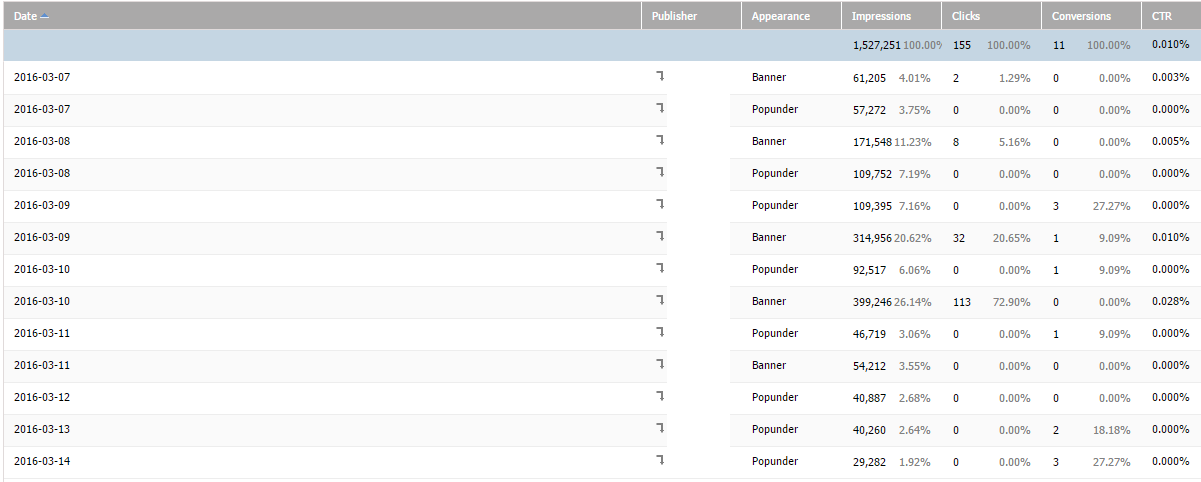
Task: Click publisher arrow icon in 2016-03-08 Popunder row
Action: pos(660,172)
